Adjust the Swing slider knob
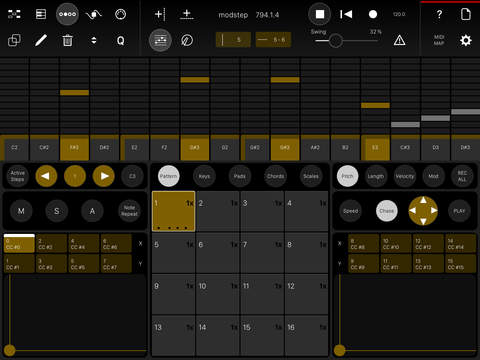The image size is (480, 360). pos(335,41)
